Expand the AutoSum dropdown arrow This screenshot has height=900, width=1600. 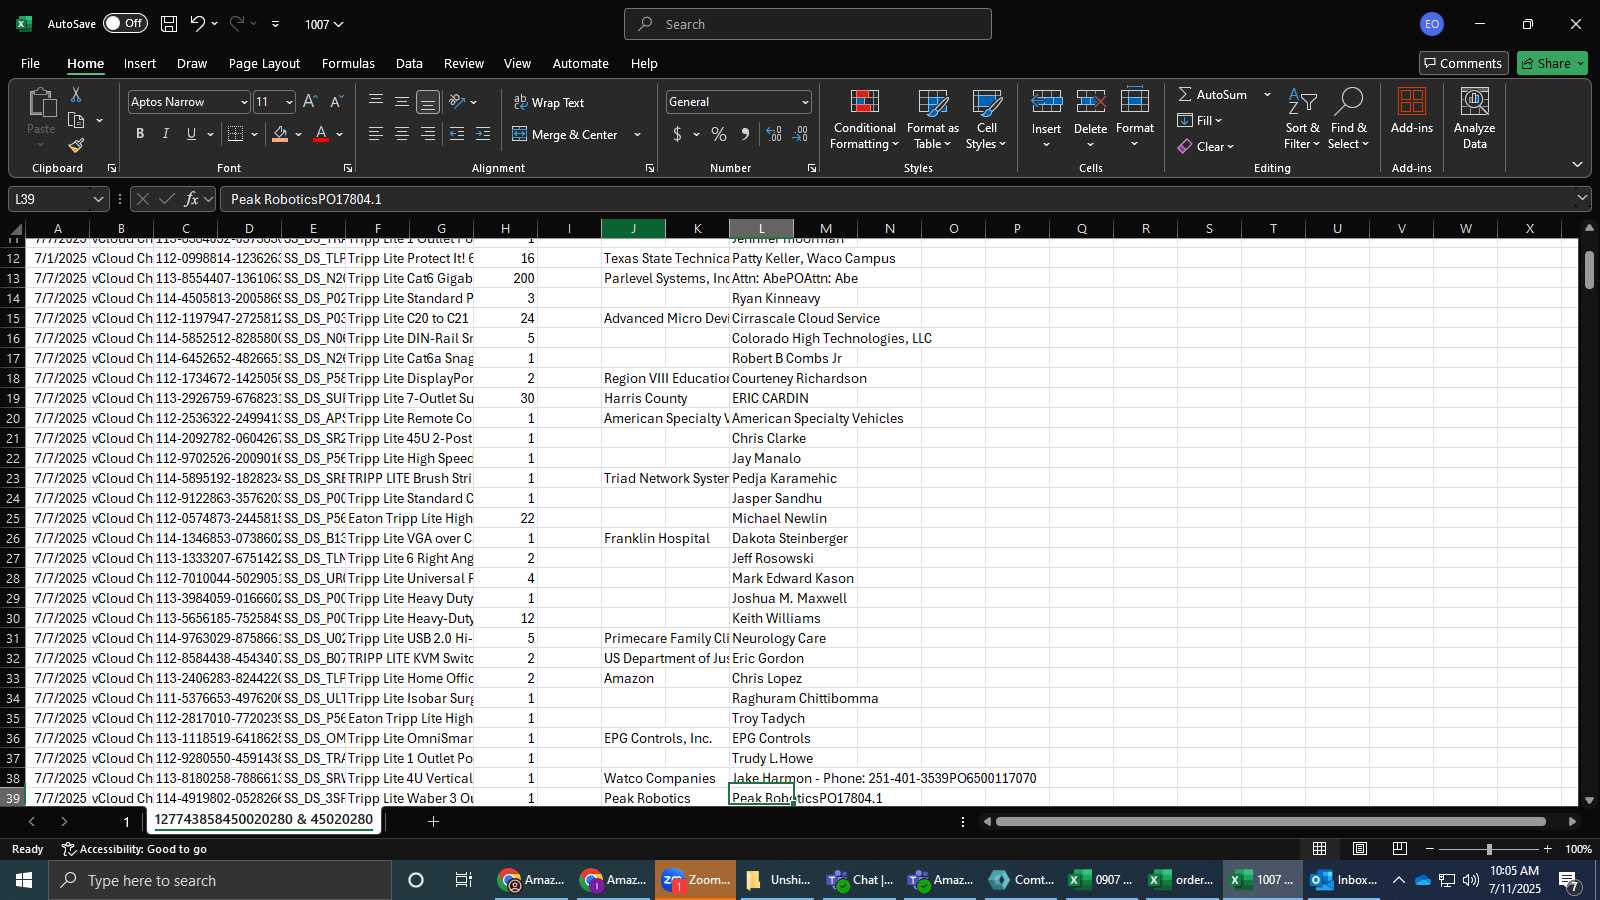tap(1267, 94)
